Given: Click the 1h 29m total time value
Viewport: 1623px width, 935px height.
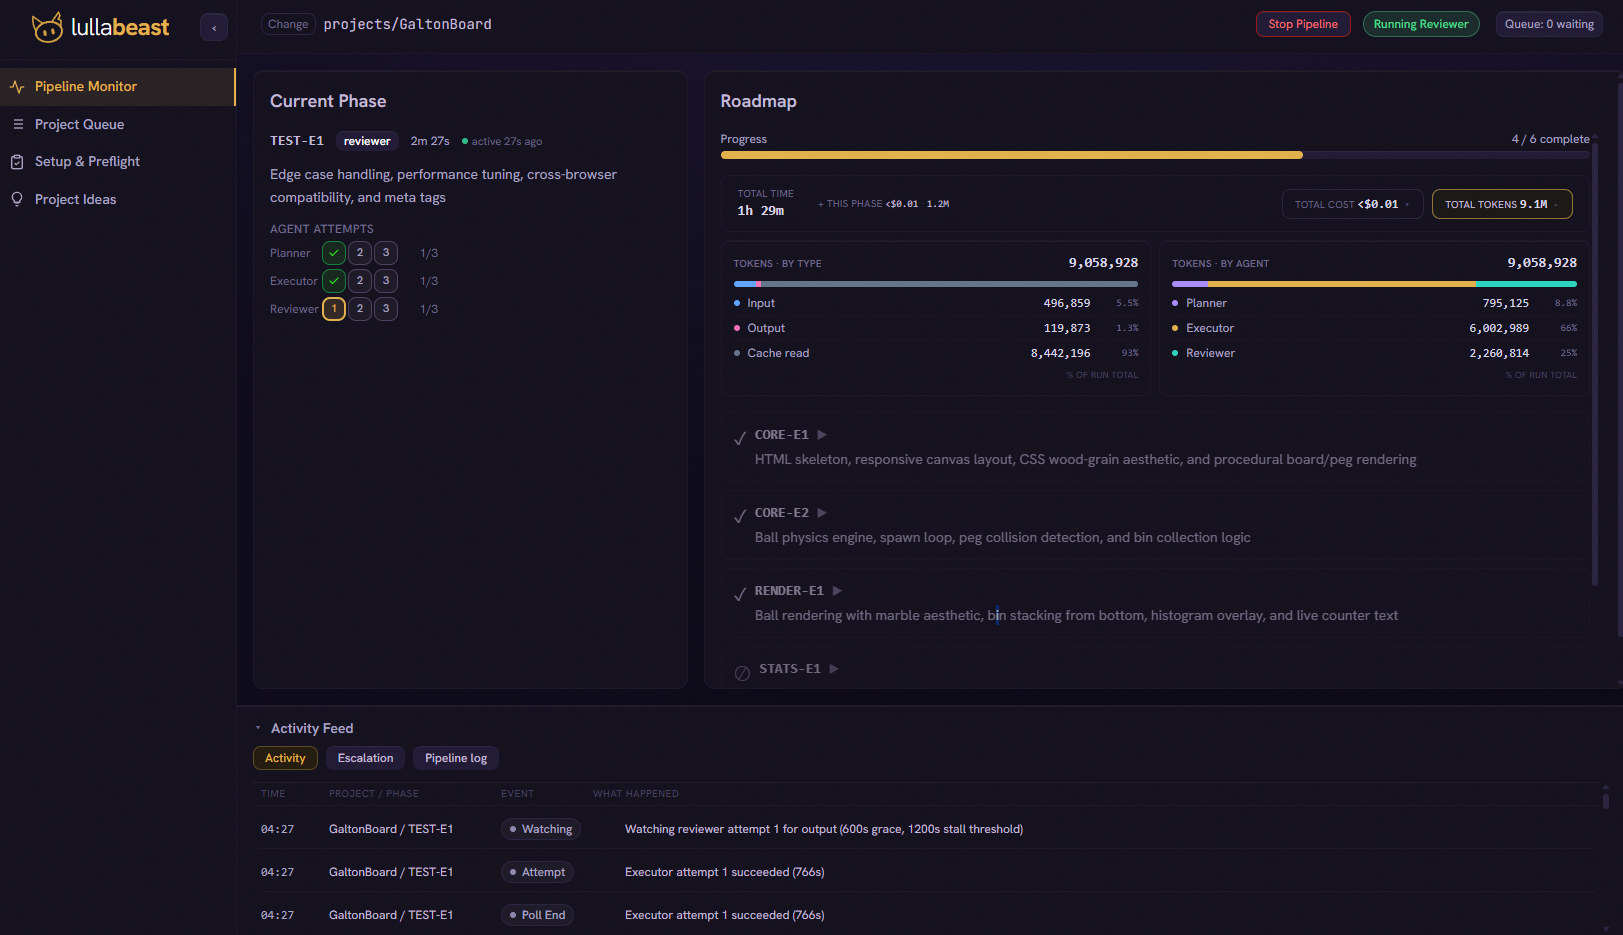Looking at the screenshot, I should (761, 211).
